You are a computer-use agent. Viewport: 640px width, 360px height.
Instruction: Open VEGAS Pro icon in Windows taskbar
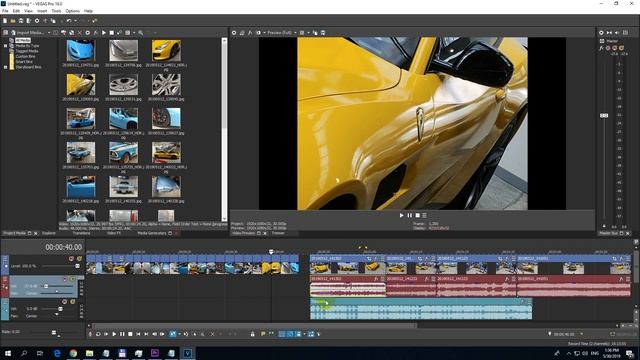[x=187, y=353]
